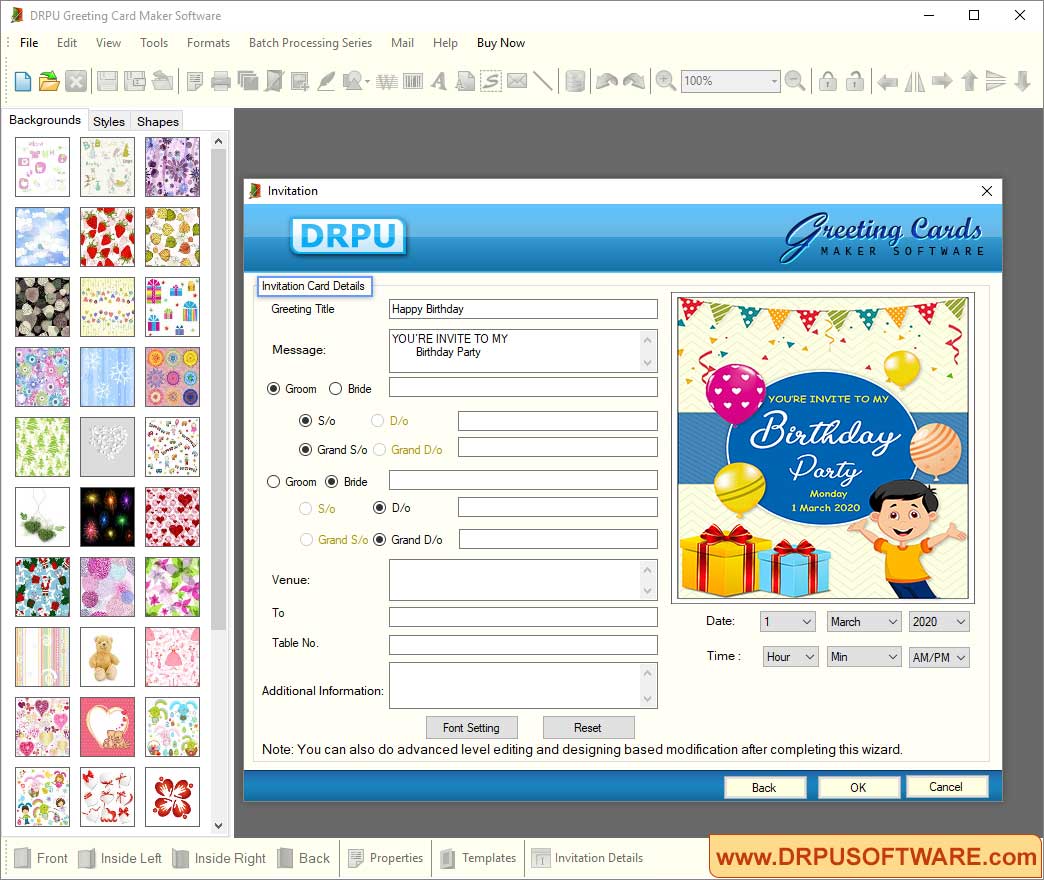Click the Reset button
This screenshot has height=880, width=1044.
coord(588,728)
